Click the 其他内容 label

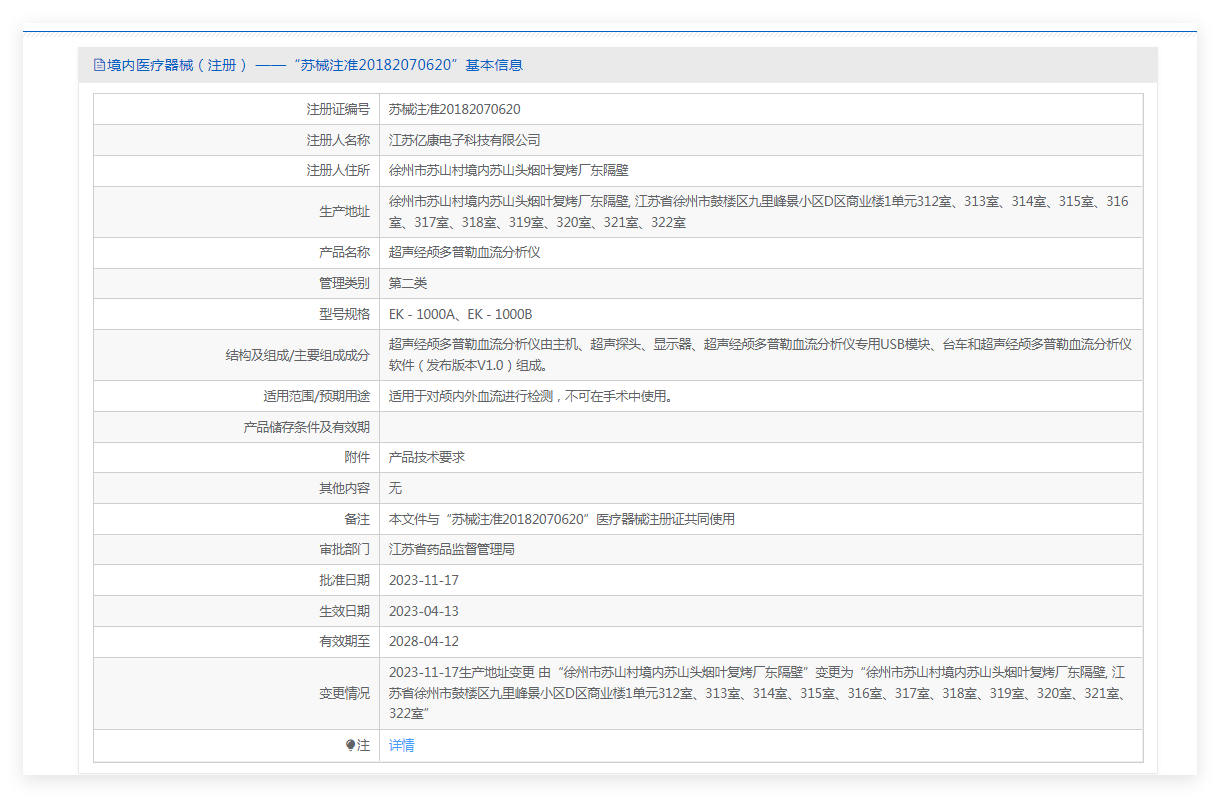pos(344,488)
